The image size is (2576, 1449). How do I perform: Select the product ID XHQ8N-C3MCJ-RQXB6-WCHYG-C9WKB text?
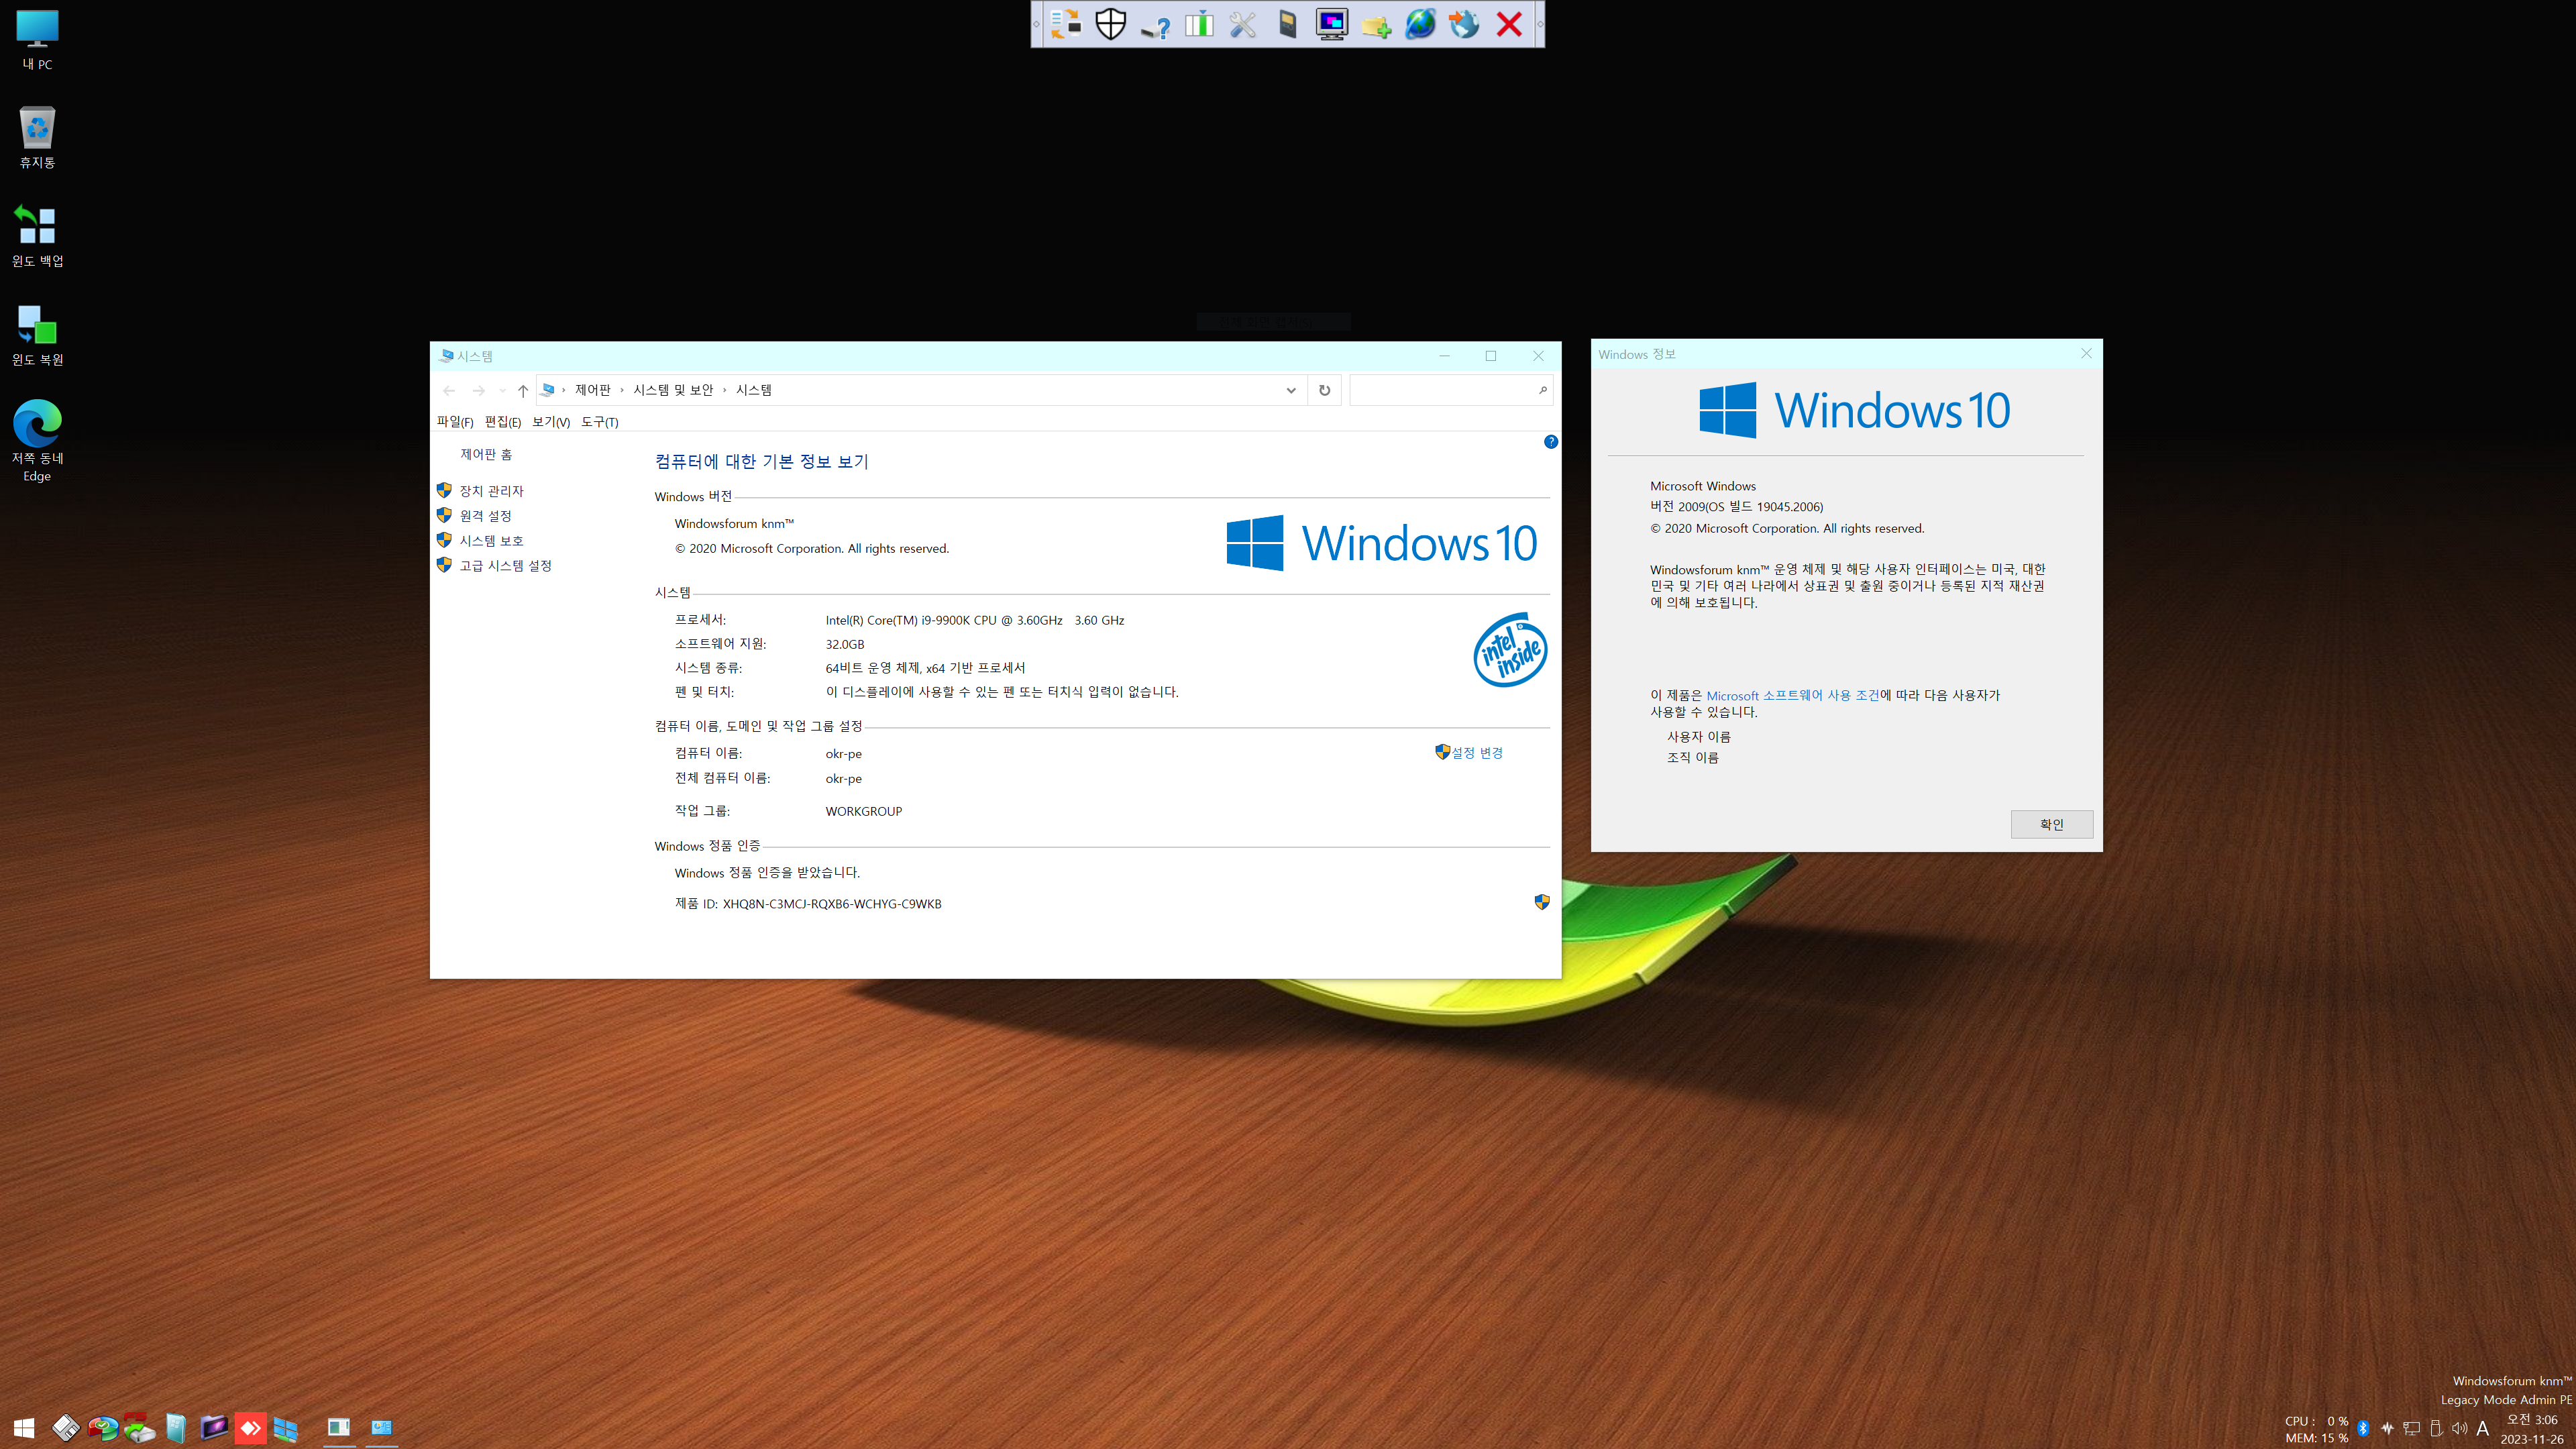(832, 904)
